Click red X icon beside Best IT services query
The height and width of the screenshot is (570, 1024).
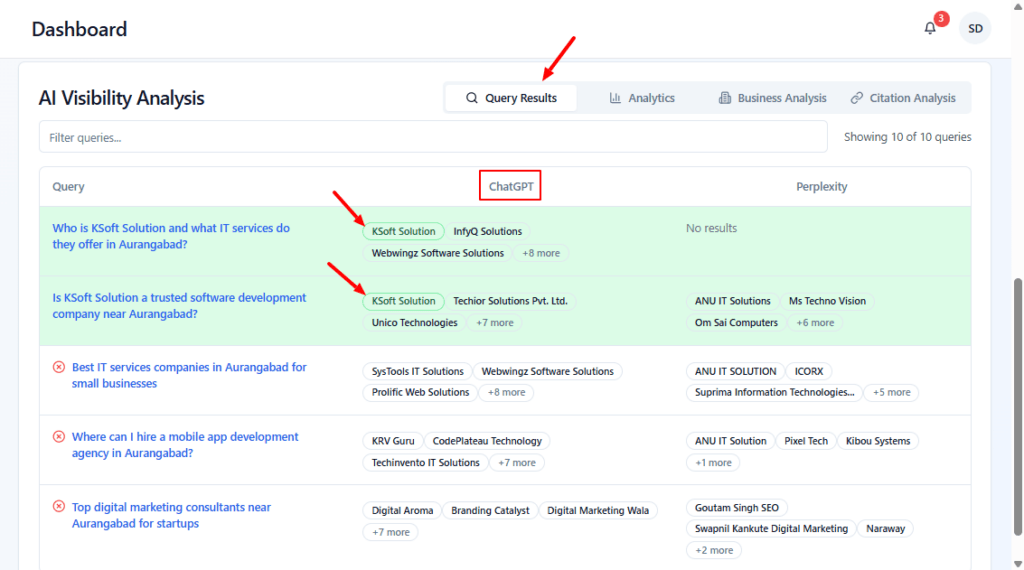click(x=59, y=368)
